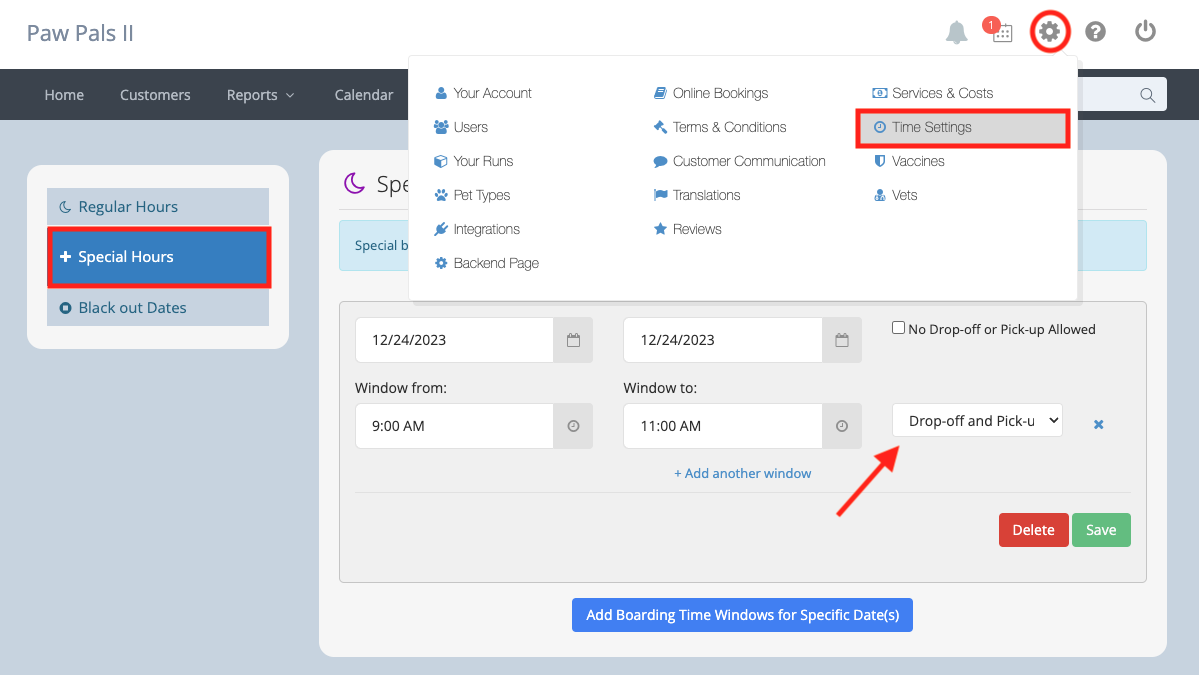
Task: Open the help question mark icon
Action: [1095, 31]
